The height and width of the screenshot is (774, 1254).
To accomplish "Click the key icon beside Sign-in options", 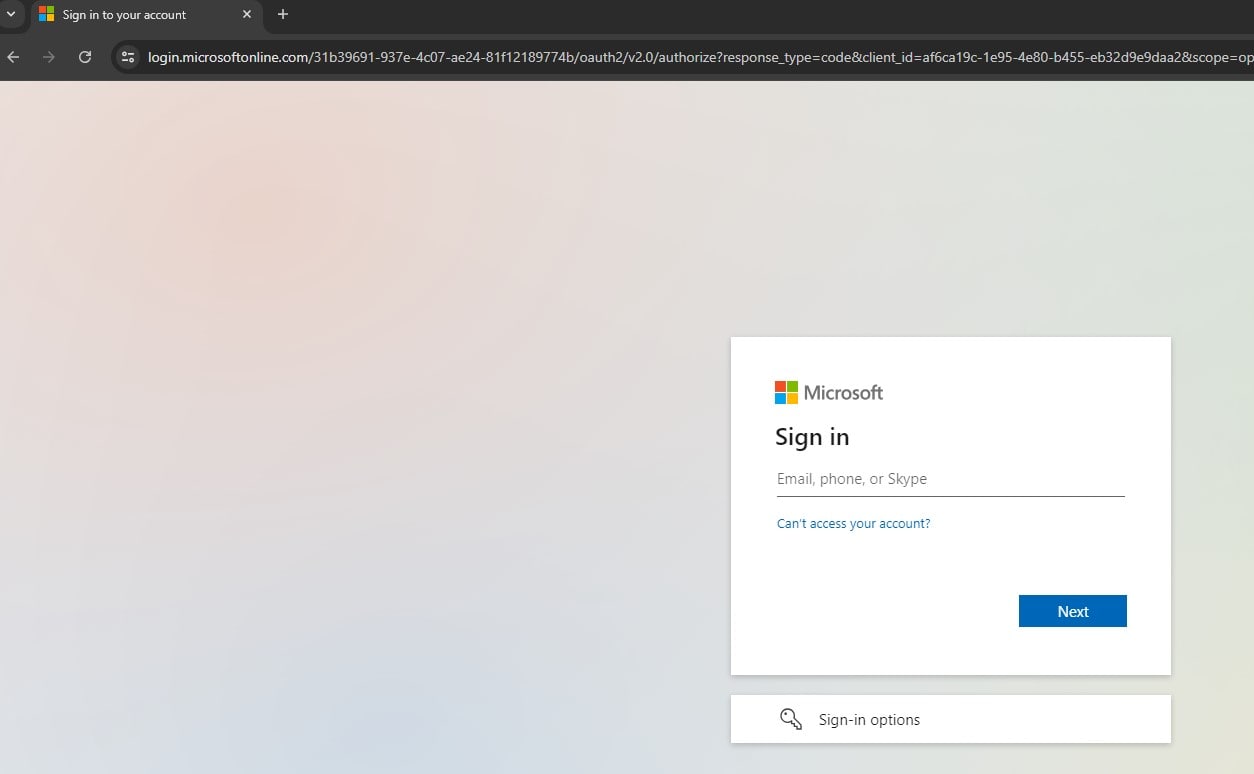I will coord(791,719).
